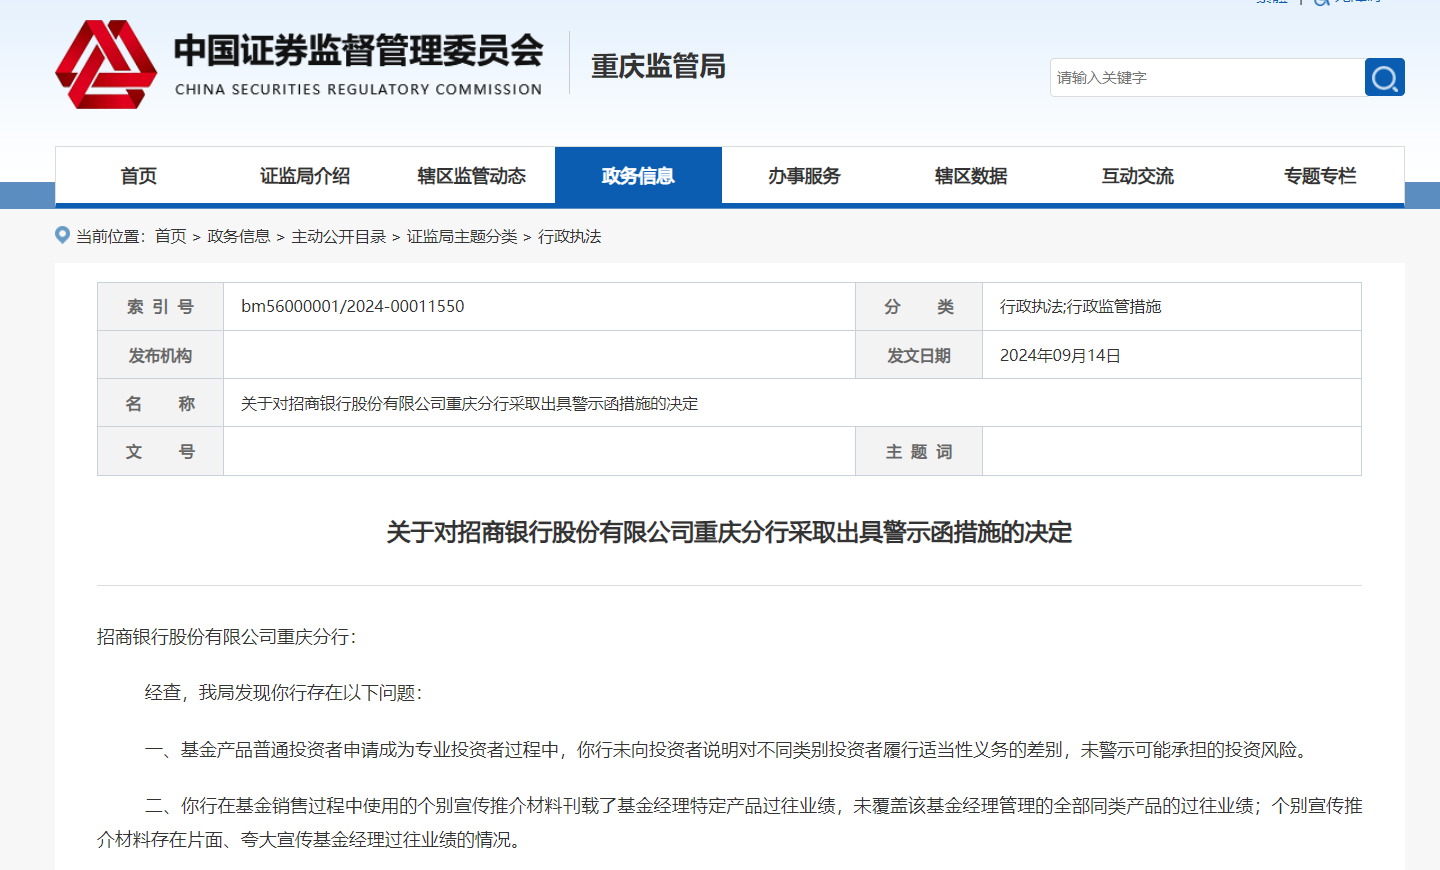Click the 首页 breadcrumb link
1440x870 pixels.
pos(169,236)
